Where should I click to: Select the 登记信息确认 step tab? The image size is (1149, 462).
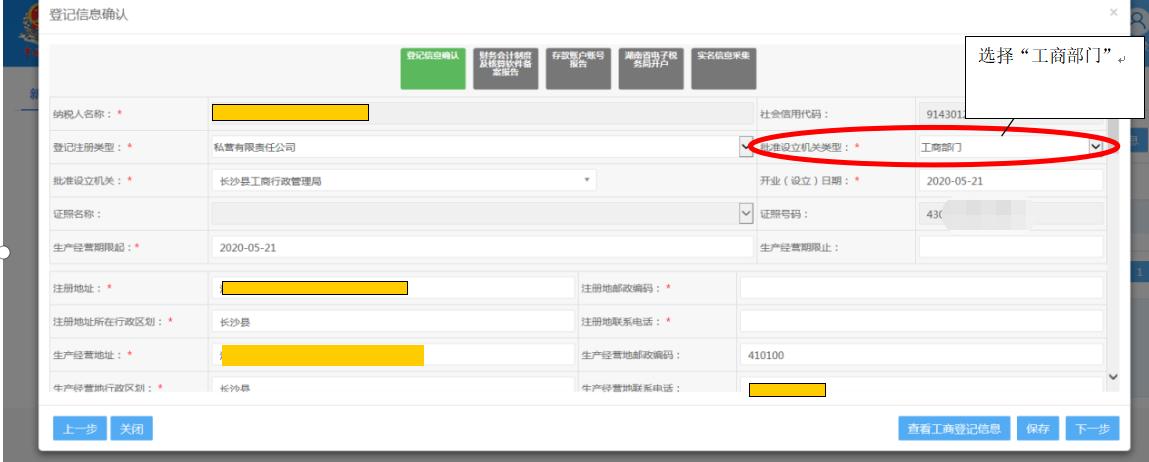tap(432, 69)
